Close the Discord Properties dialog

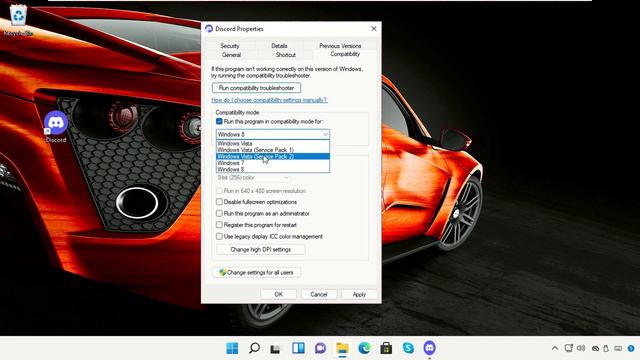tap(373, 29)
